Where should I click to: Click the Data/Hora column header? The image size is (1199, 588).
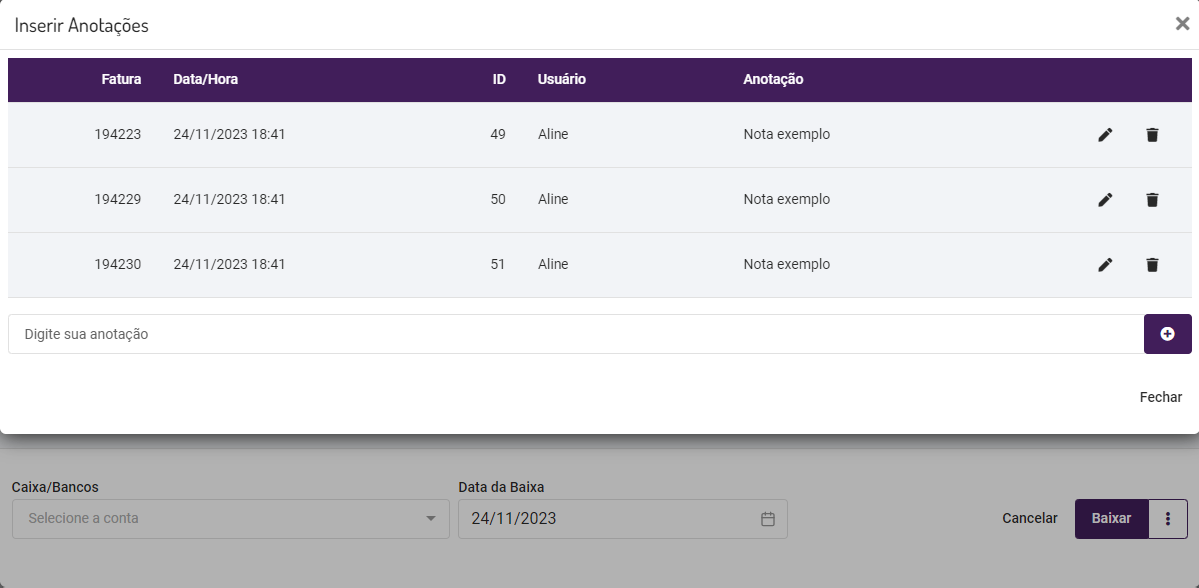click(205, 79)
